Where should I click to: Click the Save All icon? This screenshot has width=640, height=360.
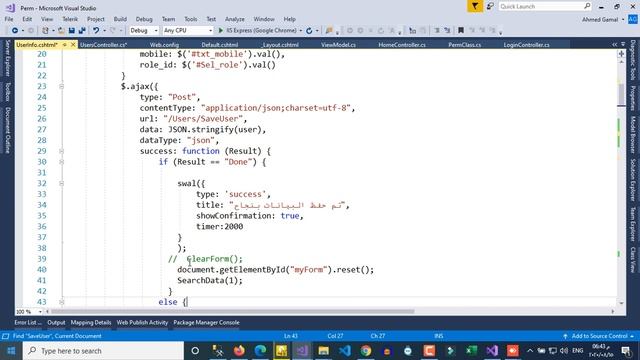(82, 31)
